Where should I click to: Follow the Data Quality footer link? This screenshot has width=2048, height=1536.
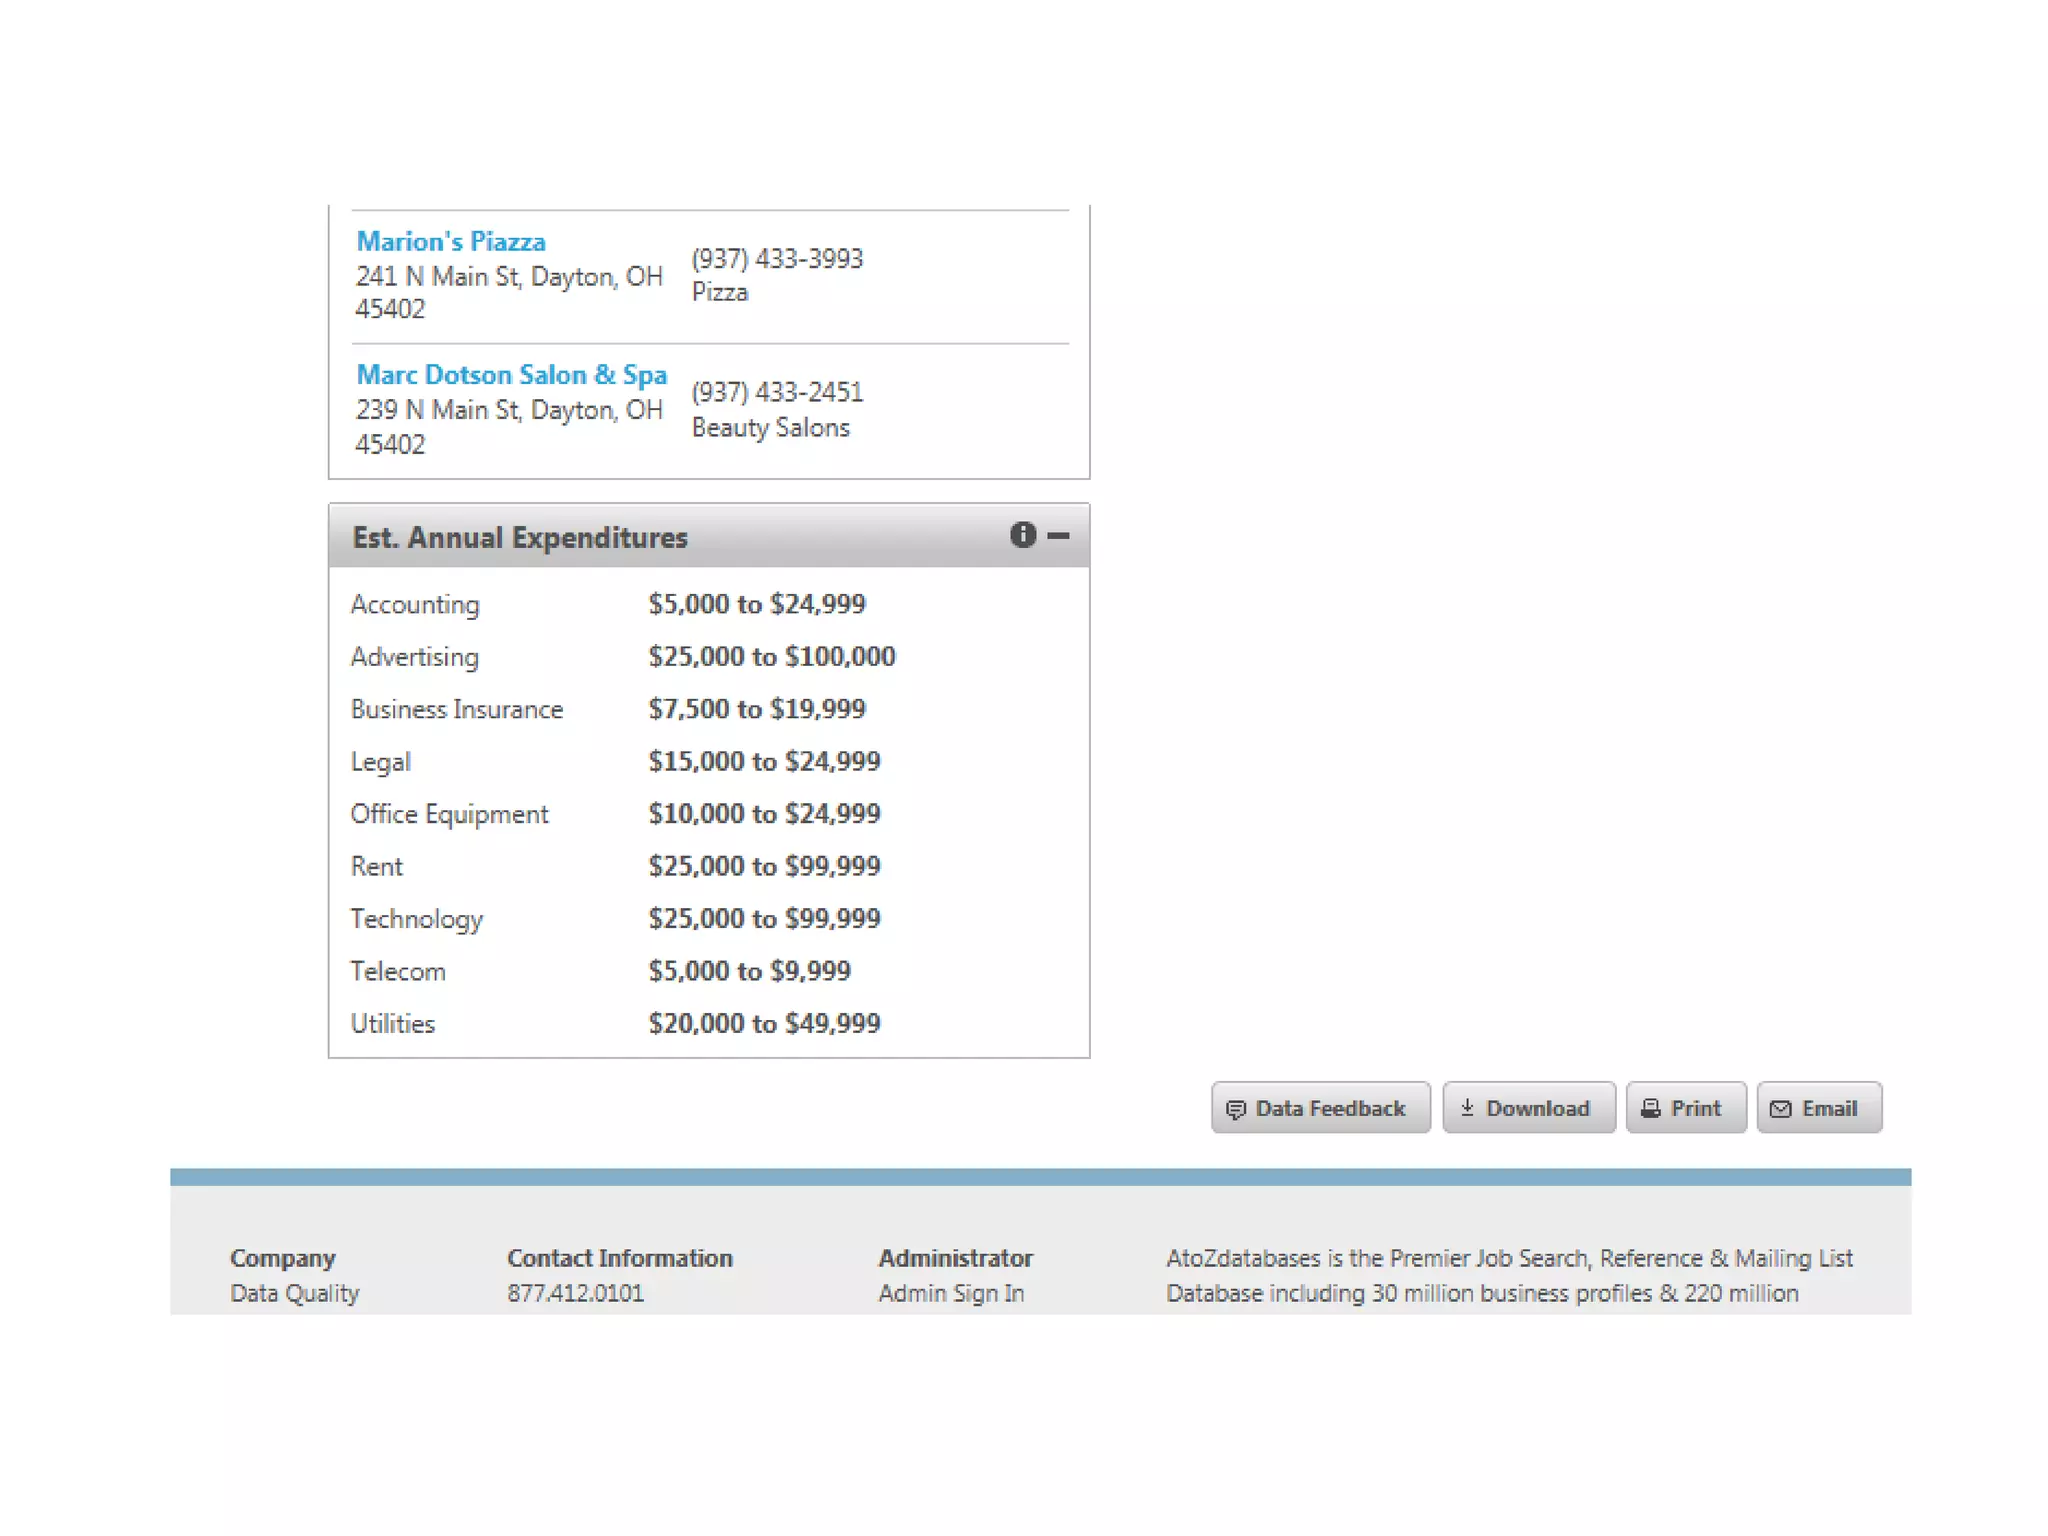point(294,1293)
